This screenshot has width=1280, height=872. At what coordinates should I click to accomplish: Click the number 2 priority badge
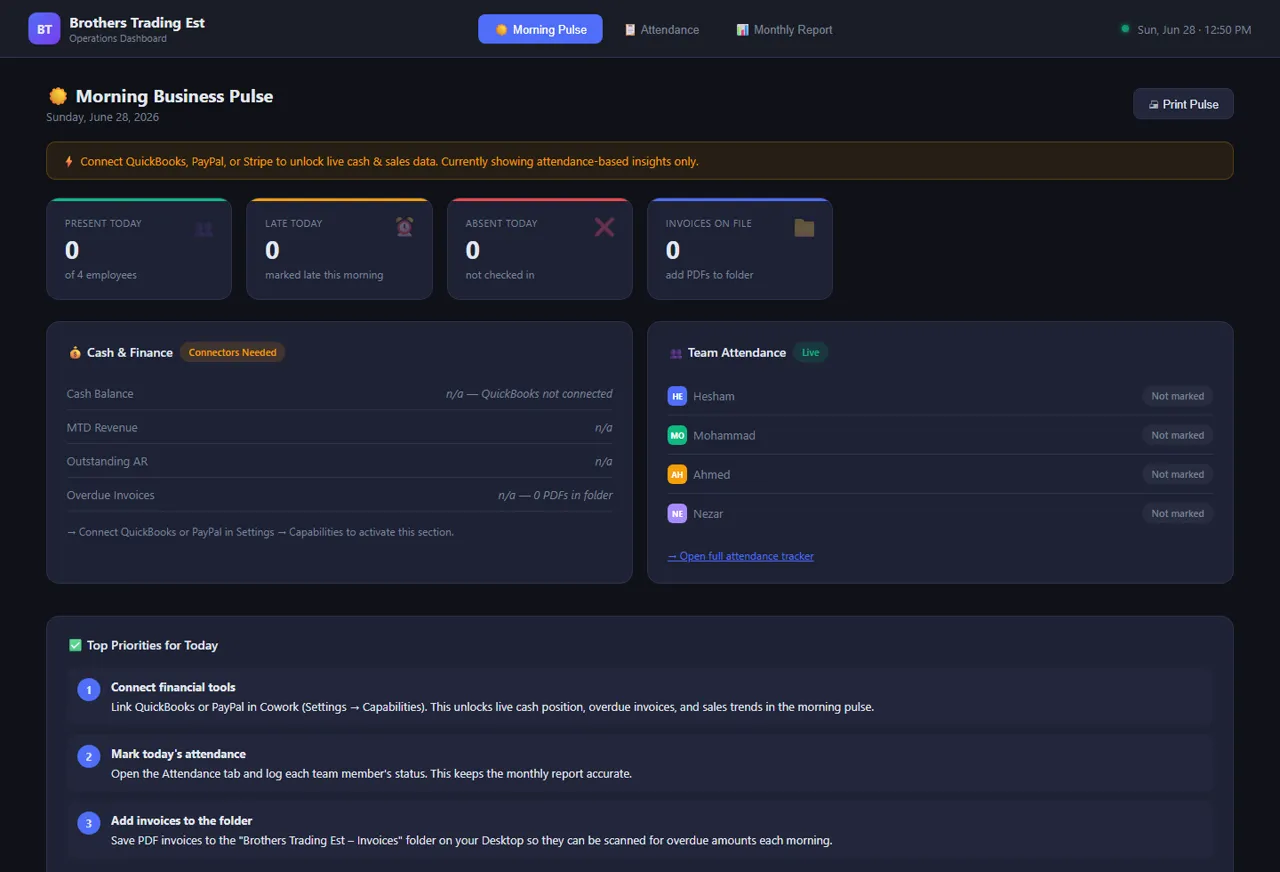coord(89,757)
